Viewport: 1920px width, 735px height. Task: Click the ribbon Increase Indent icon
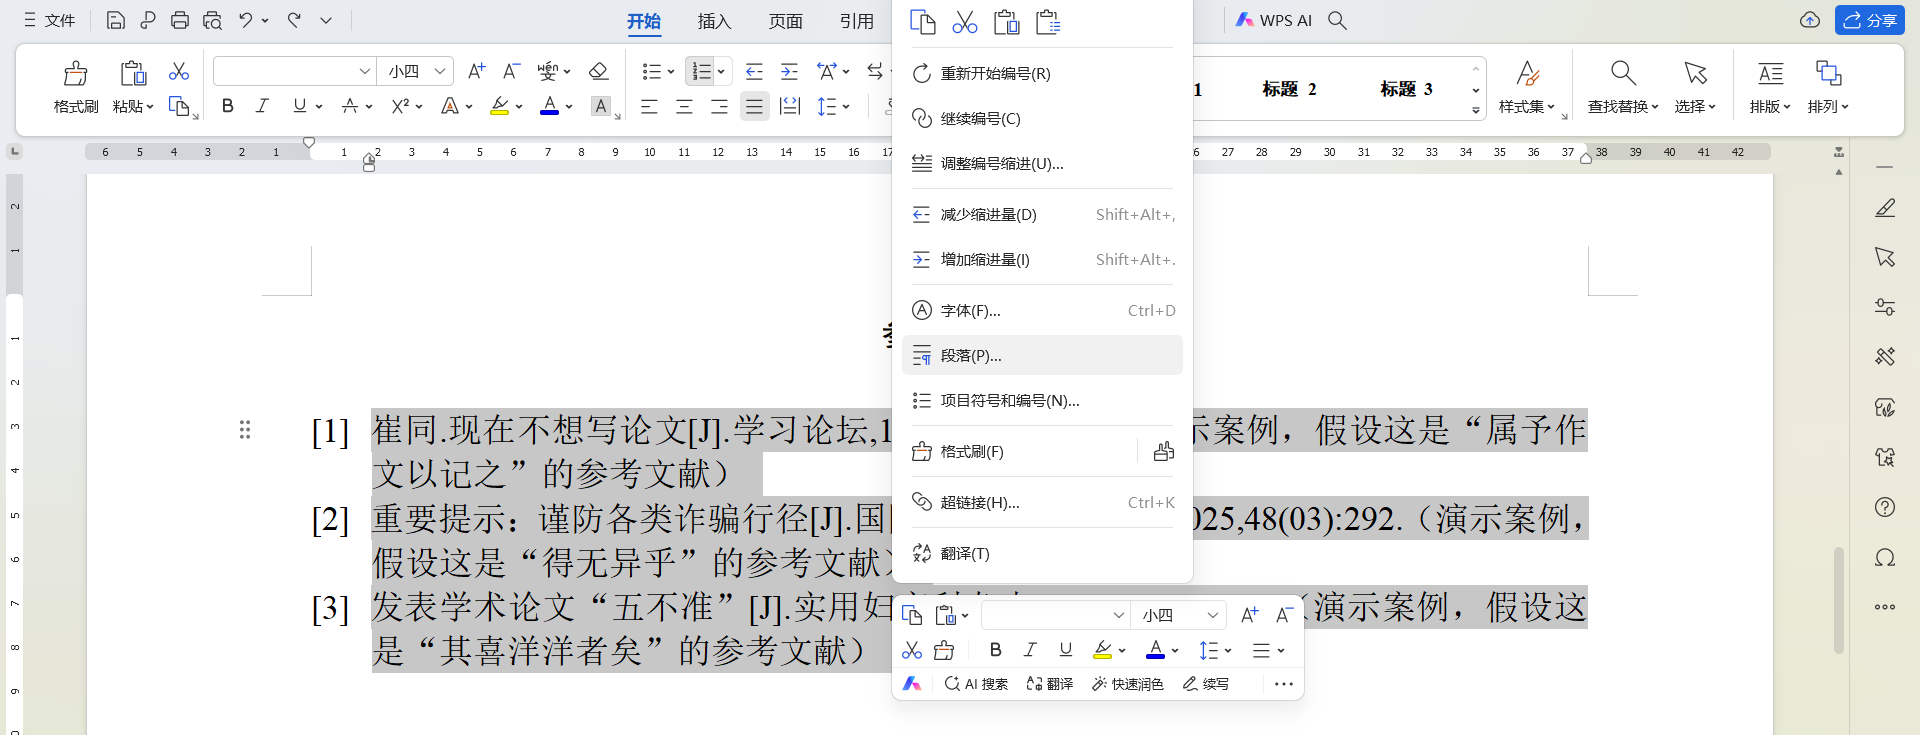pos(789,71)
